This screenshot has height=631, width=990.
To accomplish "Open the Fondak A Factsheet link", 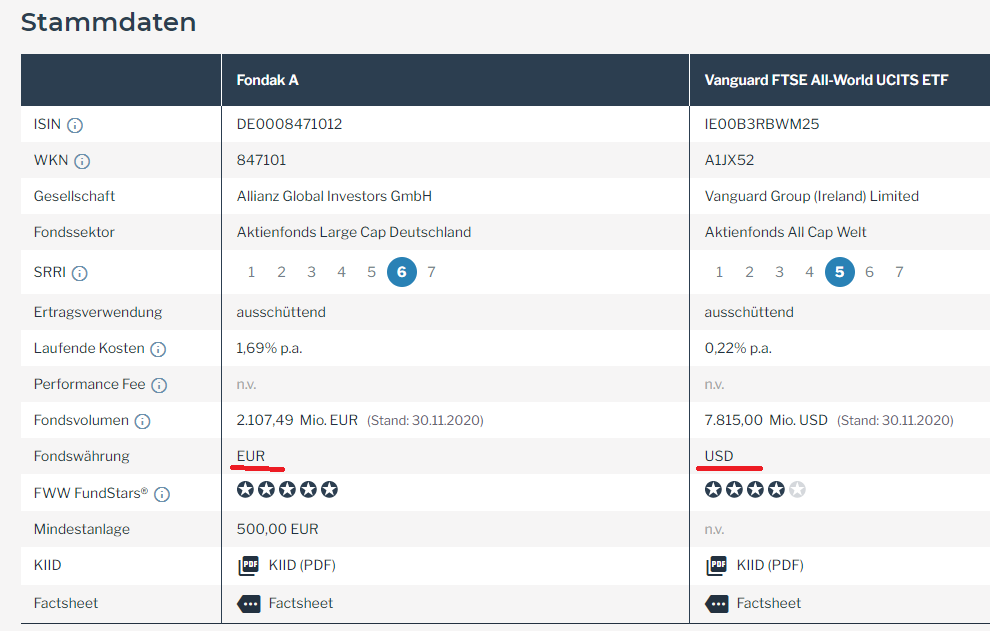I will (x=301, y=603).
